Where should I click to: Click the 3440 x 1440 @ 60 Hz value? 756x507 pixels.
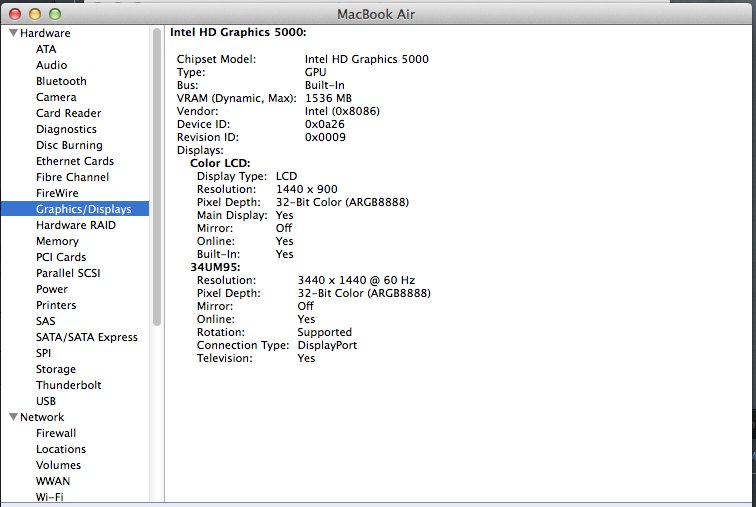click(x=356, y=280)
